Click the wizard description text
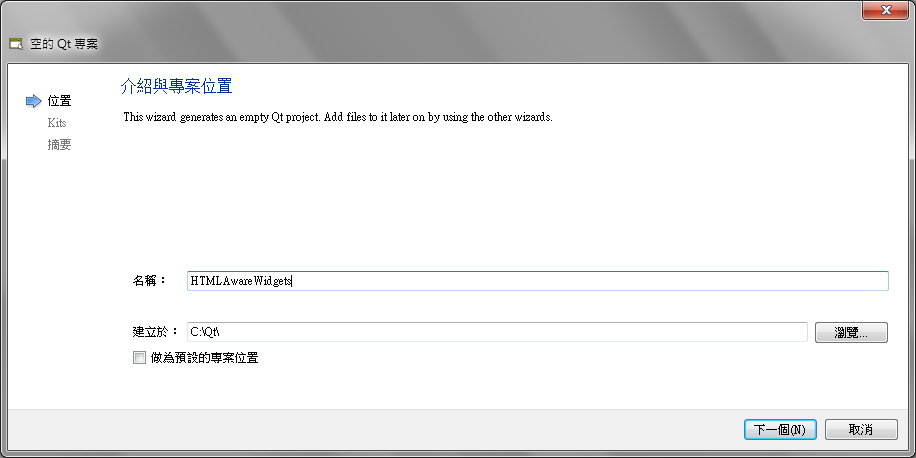This screenshot has height=458, width=916. 338,117
